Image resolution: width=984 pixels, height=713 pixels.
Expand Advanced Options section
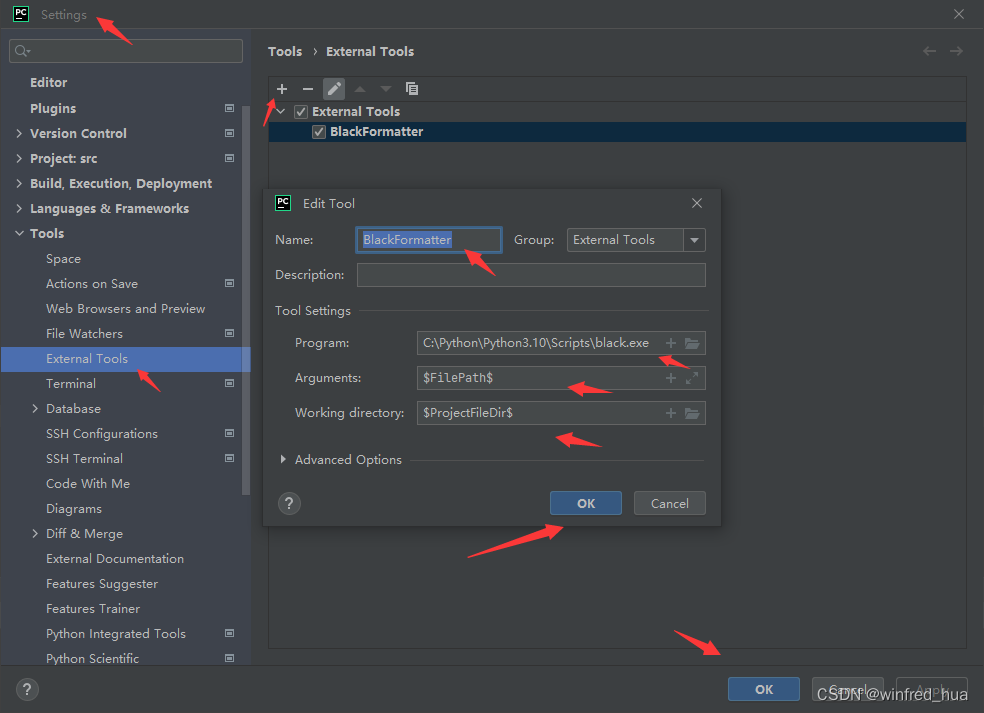[x=283, y=459]
